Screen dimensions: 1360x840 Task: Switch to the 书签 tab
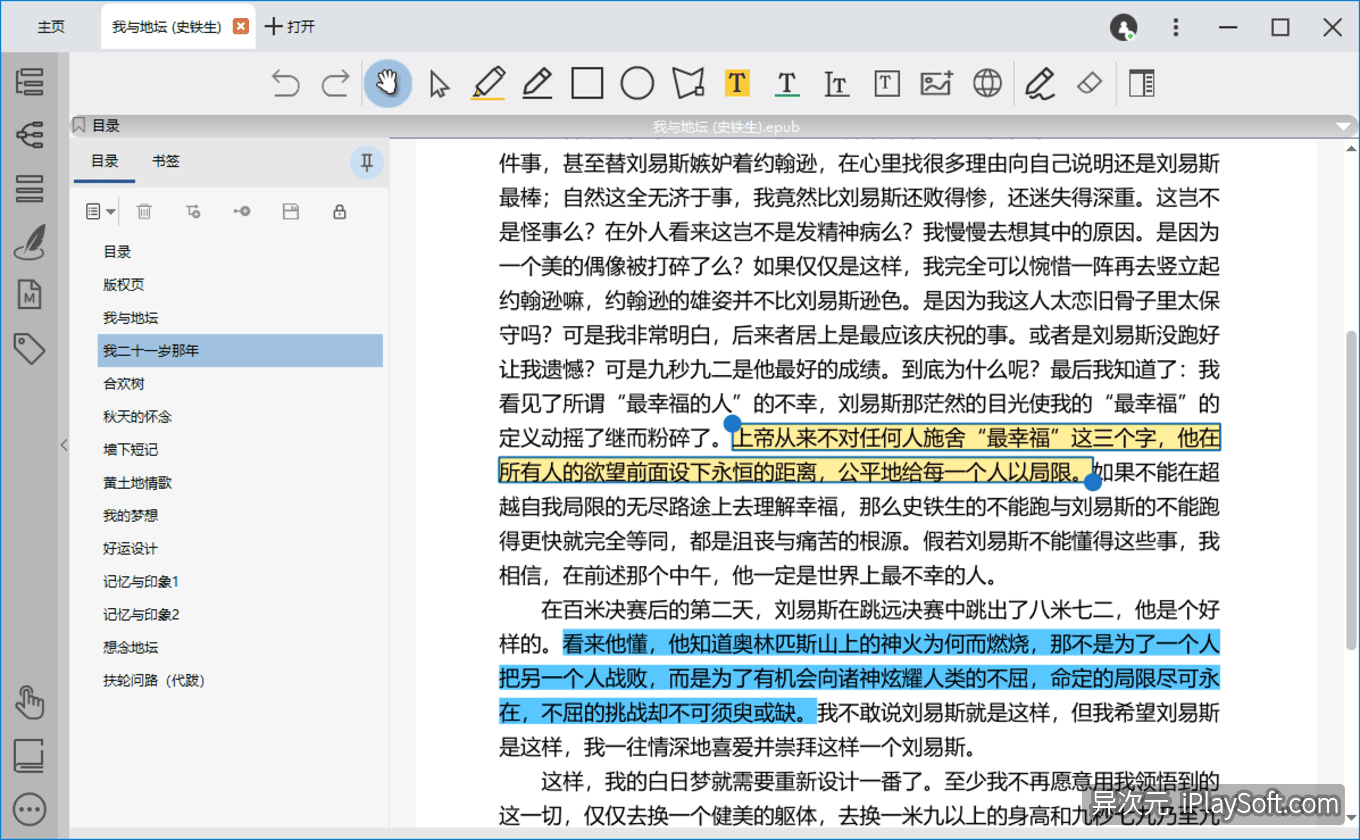click(x=166, y=161)
